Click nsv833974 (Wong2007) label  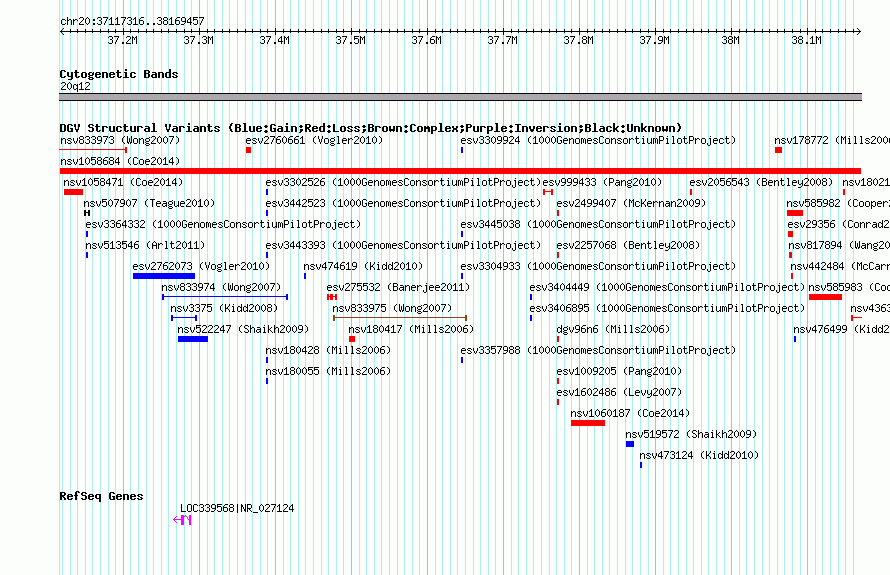tap(221, 287)
